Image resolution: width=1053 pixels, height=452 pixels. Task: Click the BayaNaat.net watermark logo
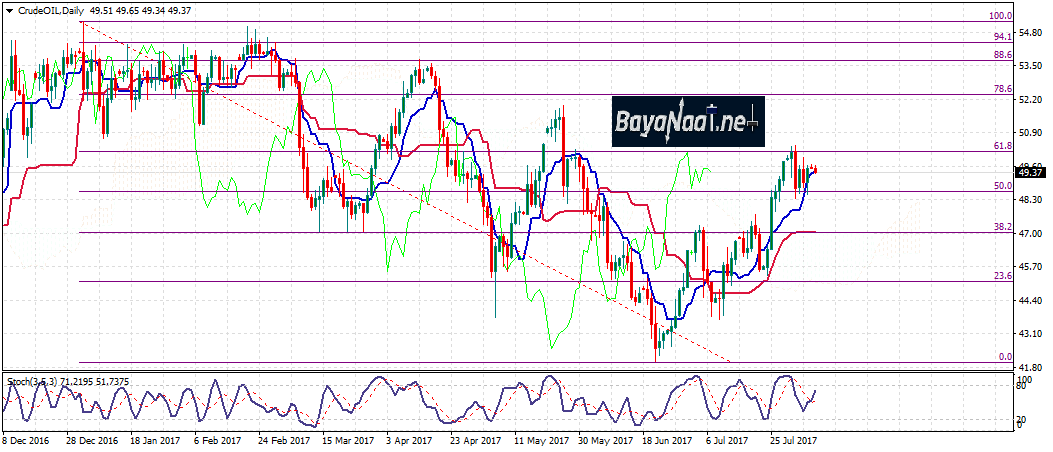click(x=687, y=123)
